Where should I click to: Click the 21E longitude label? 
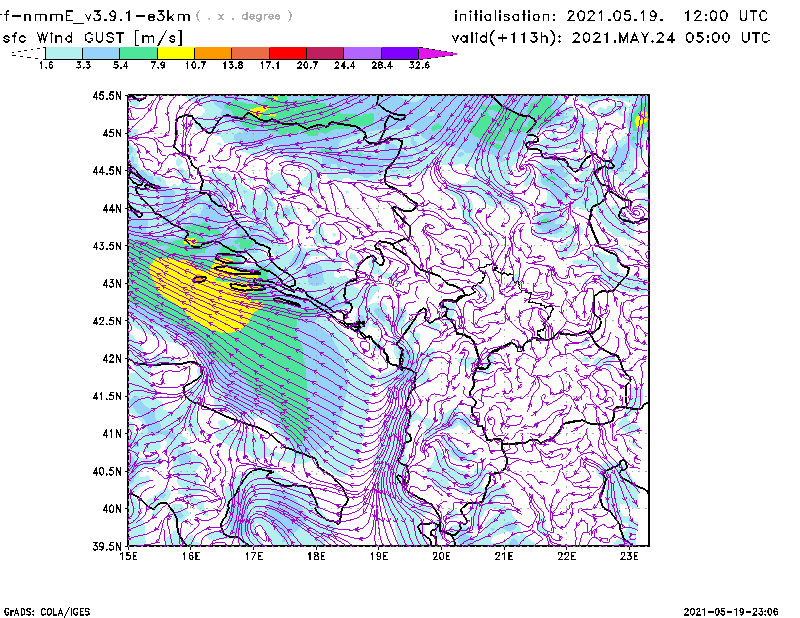[x=504, y=556]
